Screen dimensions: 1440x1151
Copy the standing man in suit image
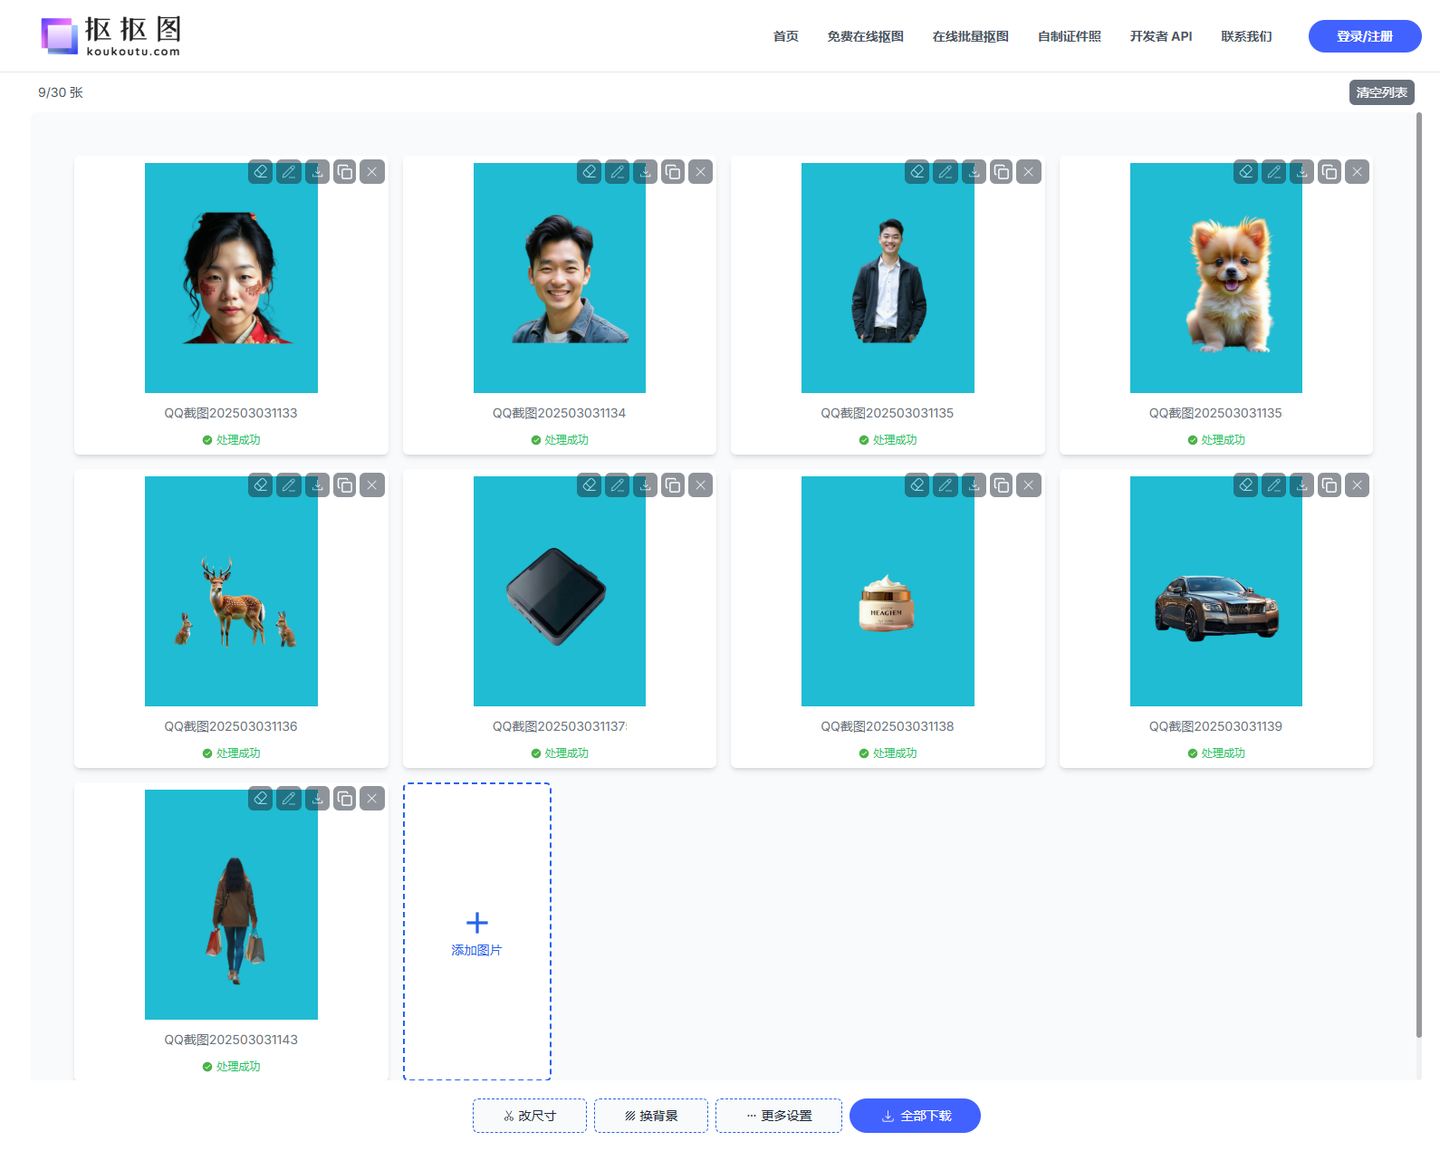pos(1001,172)
